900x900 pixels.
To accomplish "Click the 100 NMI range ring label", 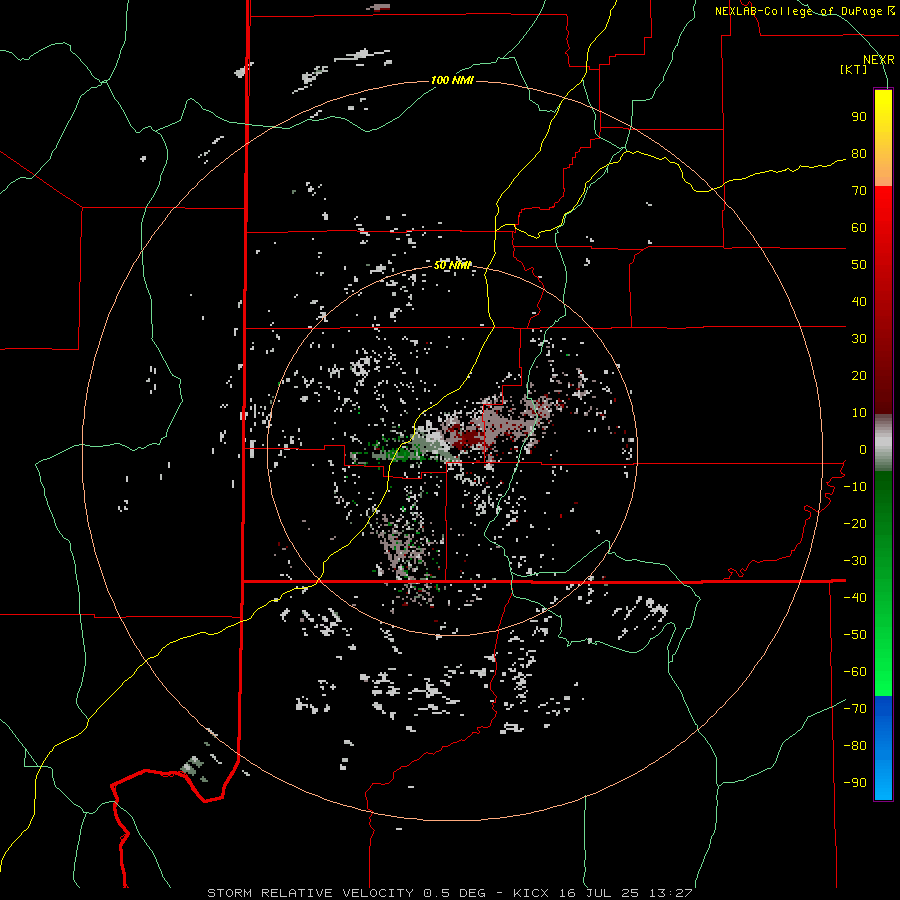I will coord(452,80).
